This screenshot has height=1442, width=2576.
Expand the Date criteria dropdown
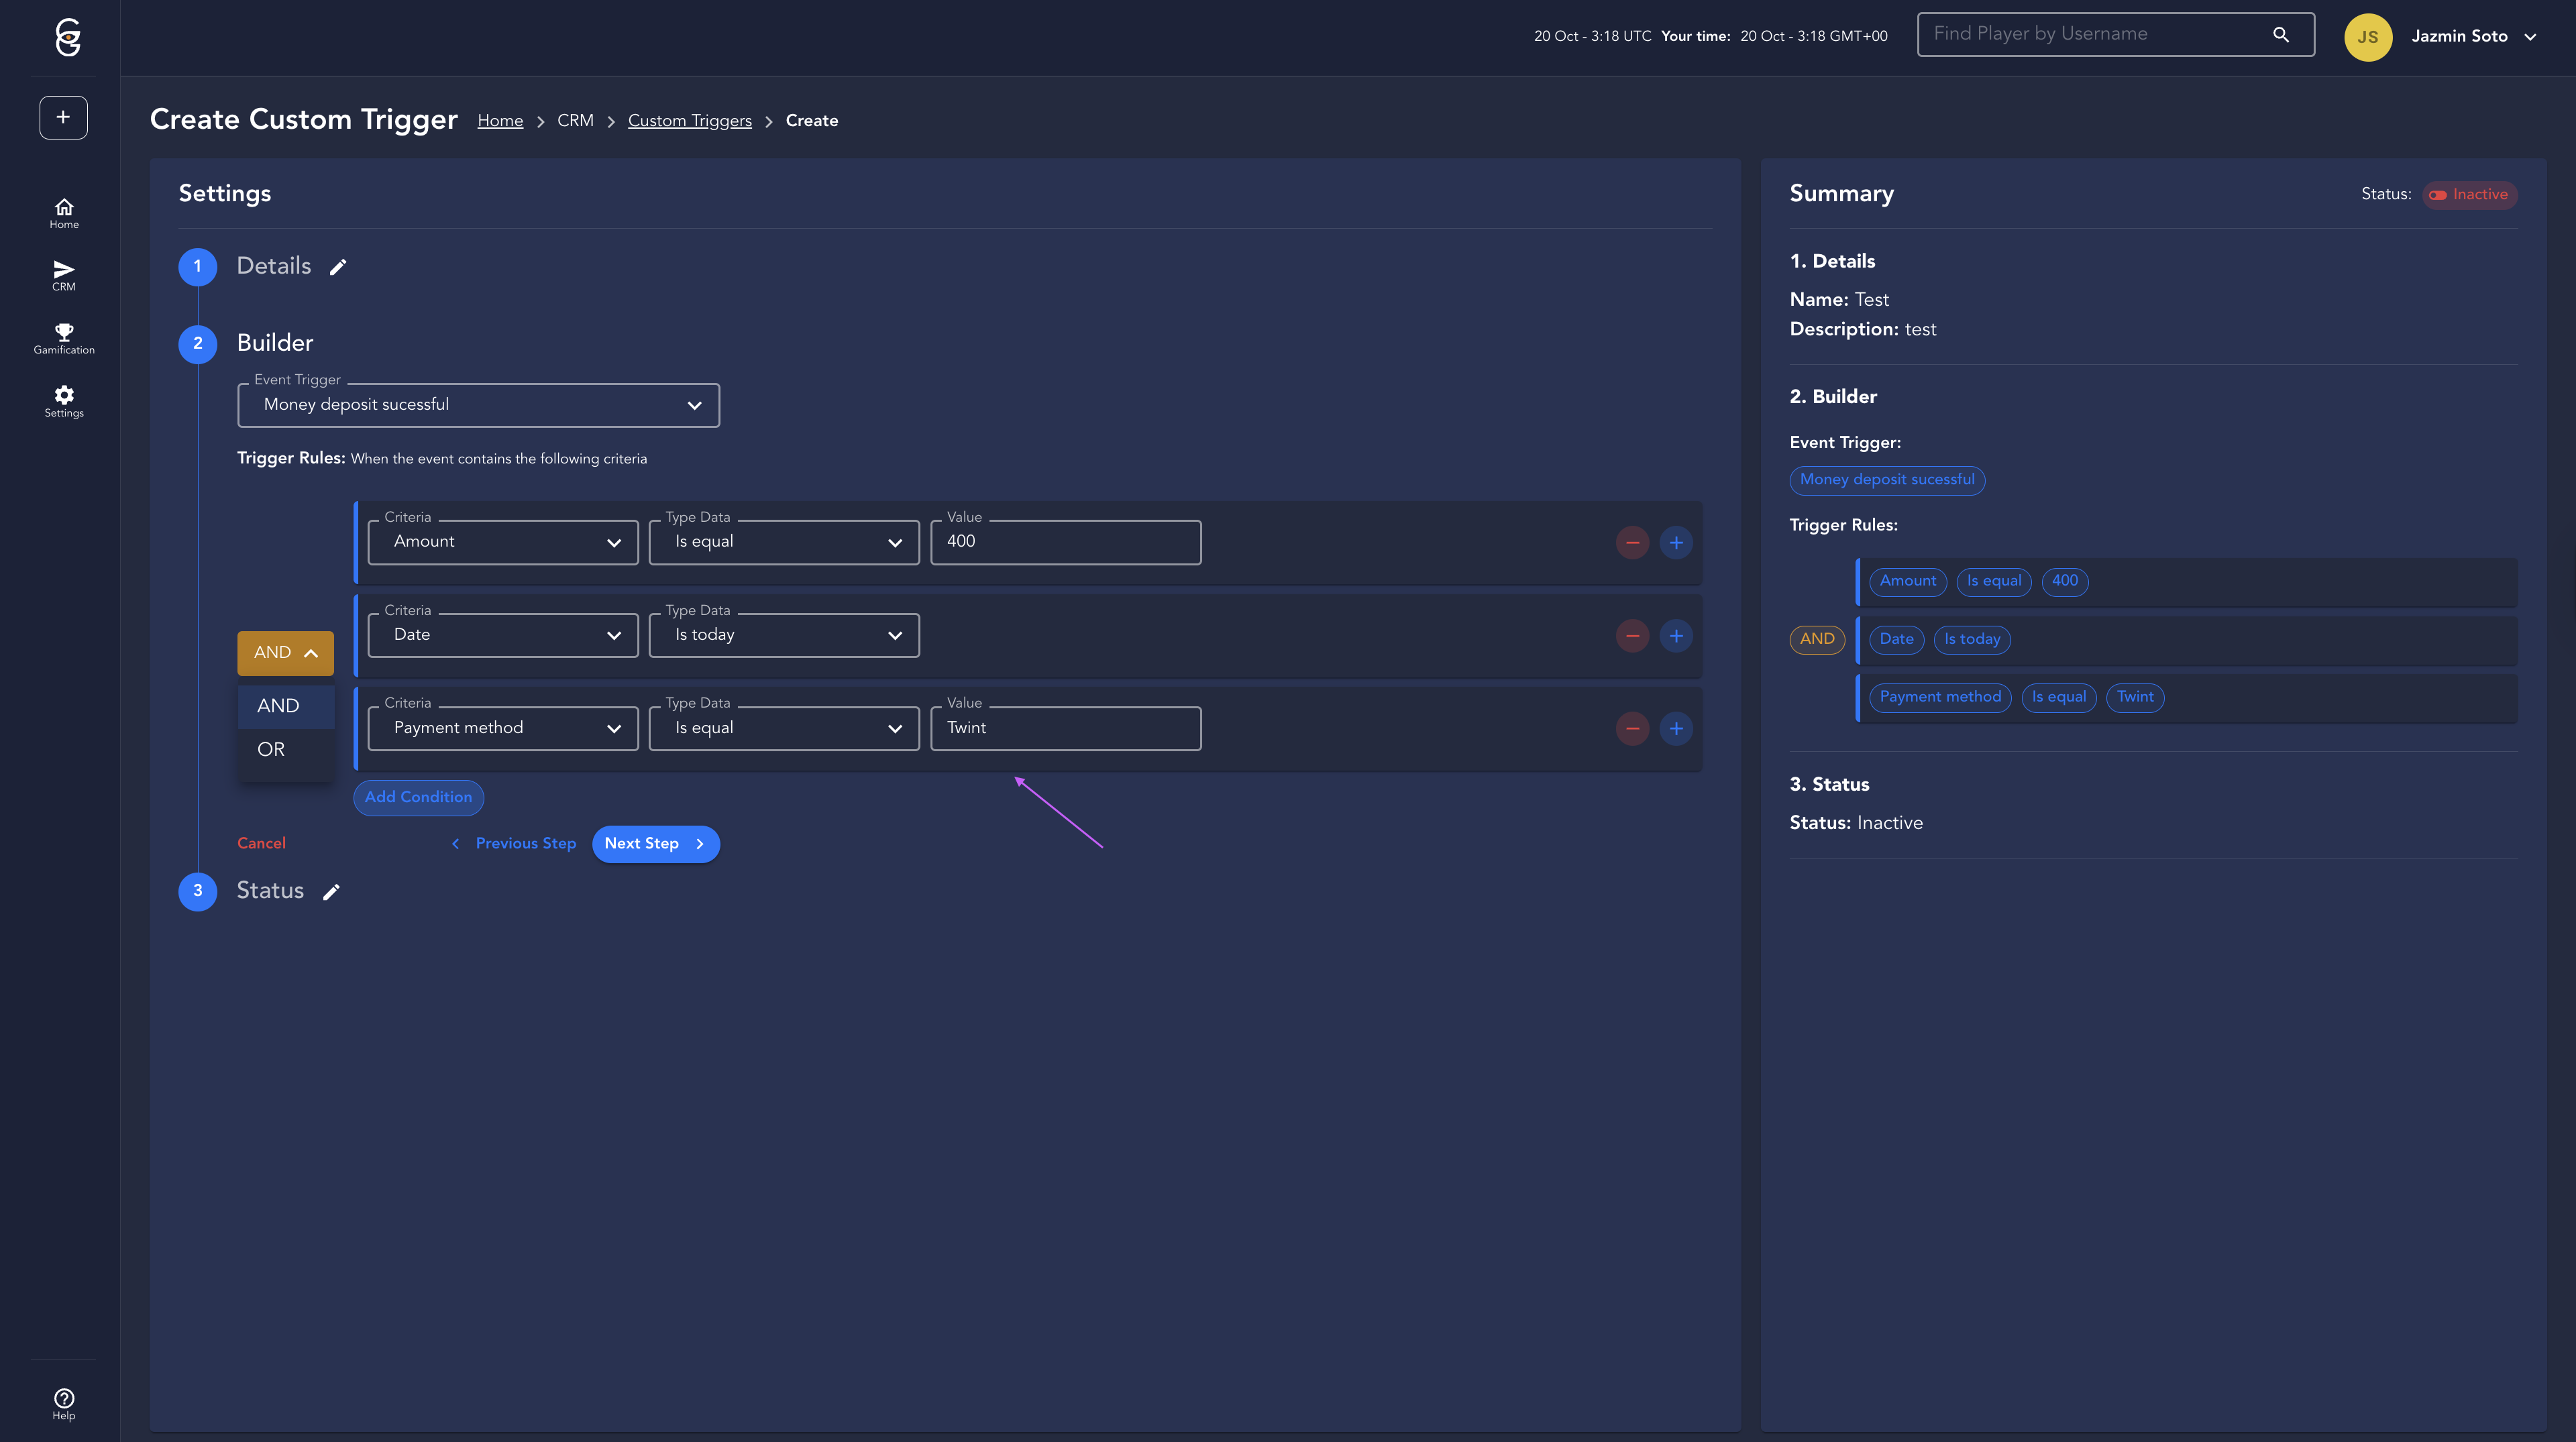pos(503,636)
